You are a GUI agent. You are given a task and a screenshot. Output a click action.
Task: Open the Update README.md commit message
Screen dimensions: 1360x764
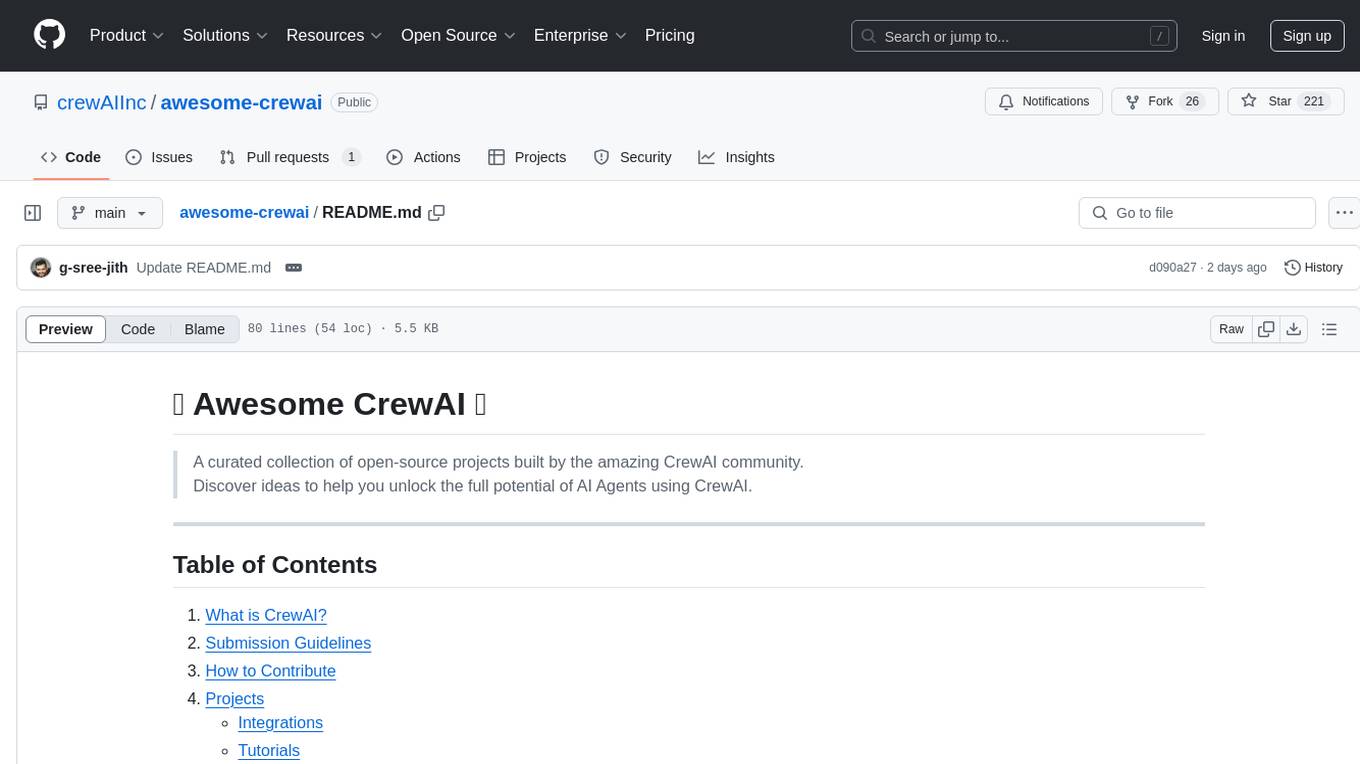pyautogui.click(x=203, y=268)
